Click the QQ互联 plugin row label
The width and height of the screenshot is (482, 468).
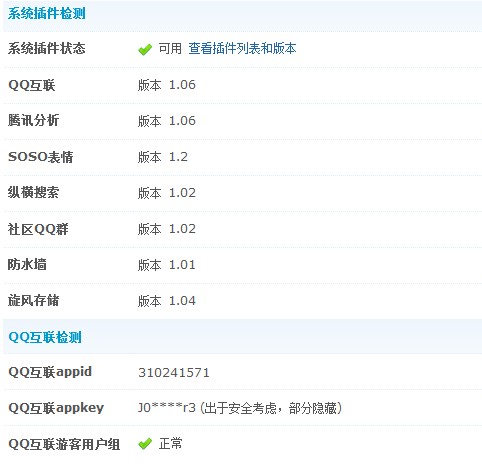click(x=32, y=85)
